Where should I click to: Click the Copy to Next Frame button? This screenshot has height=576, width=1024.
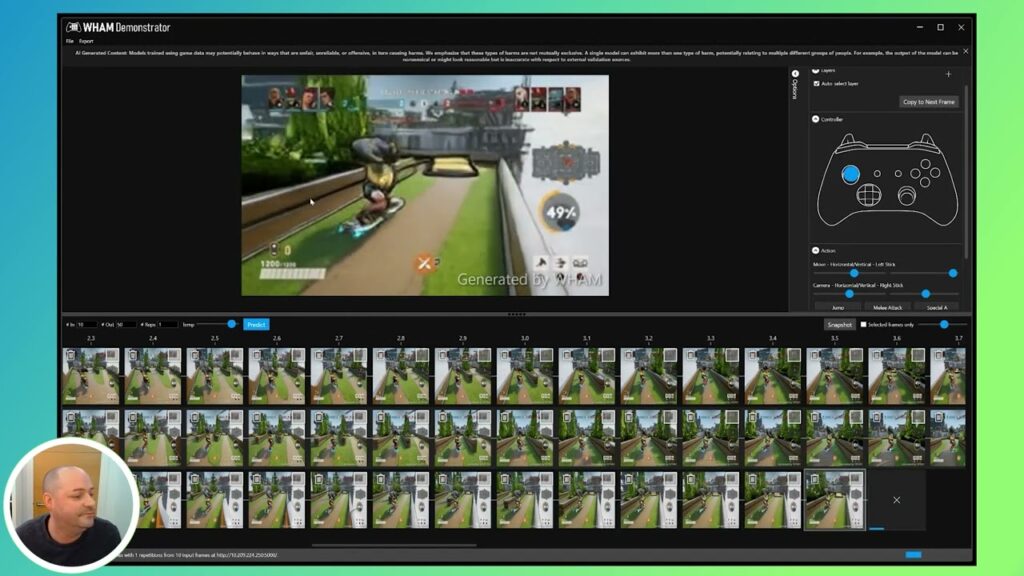coord(929,102)
